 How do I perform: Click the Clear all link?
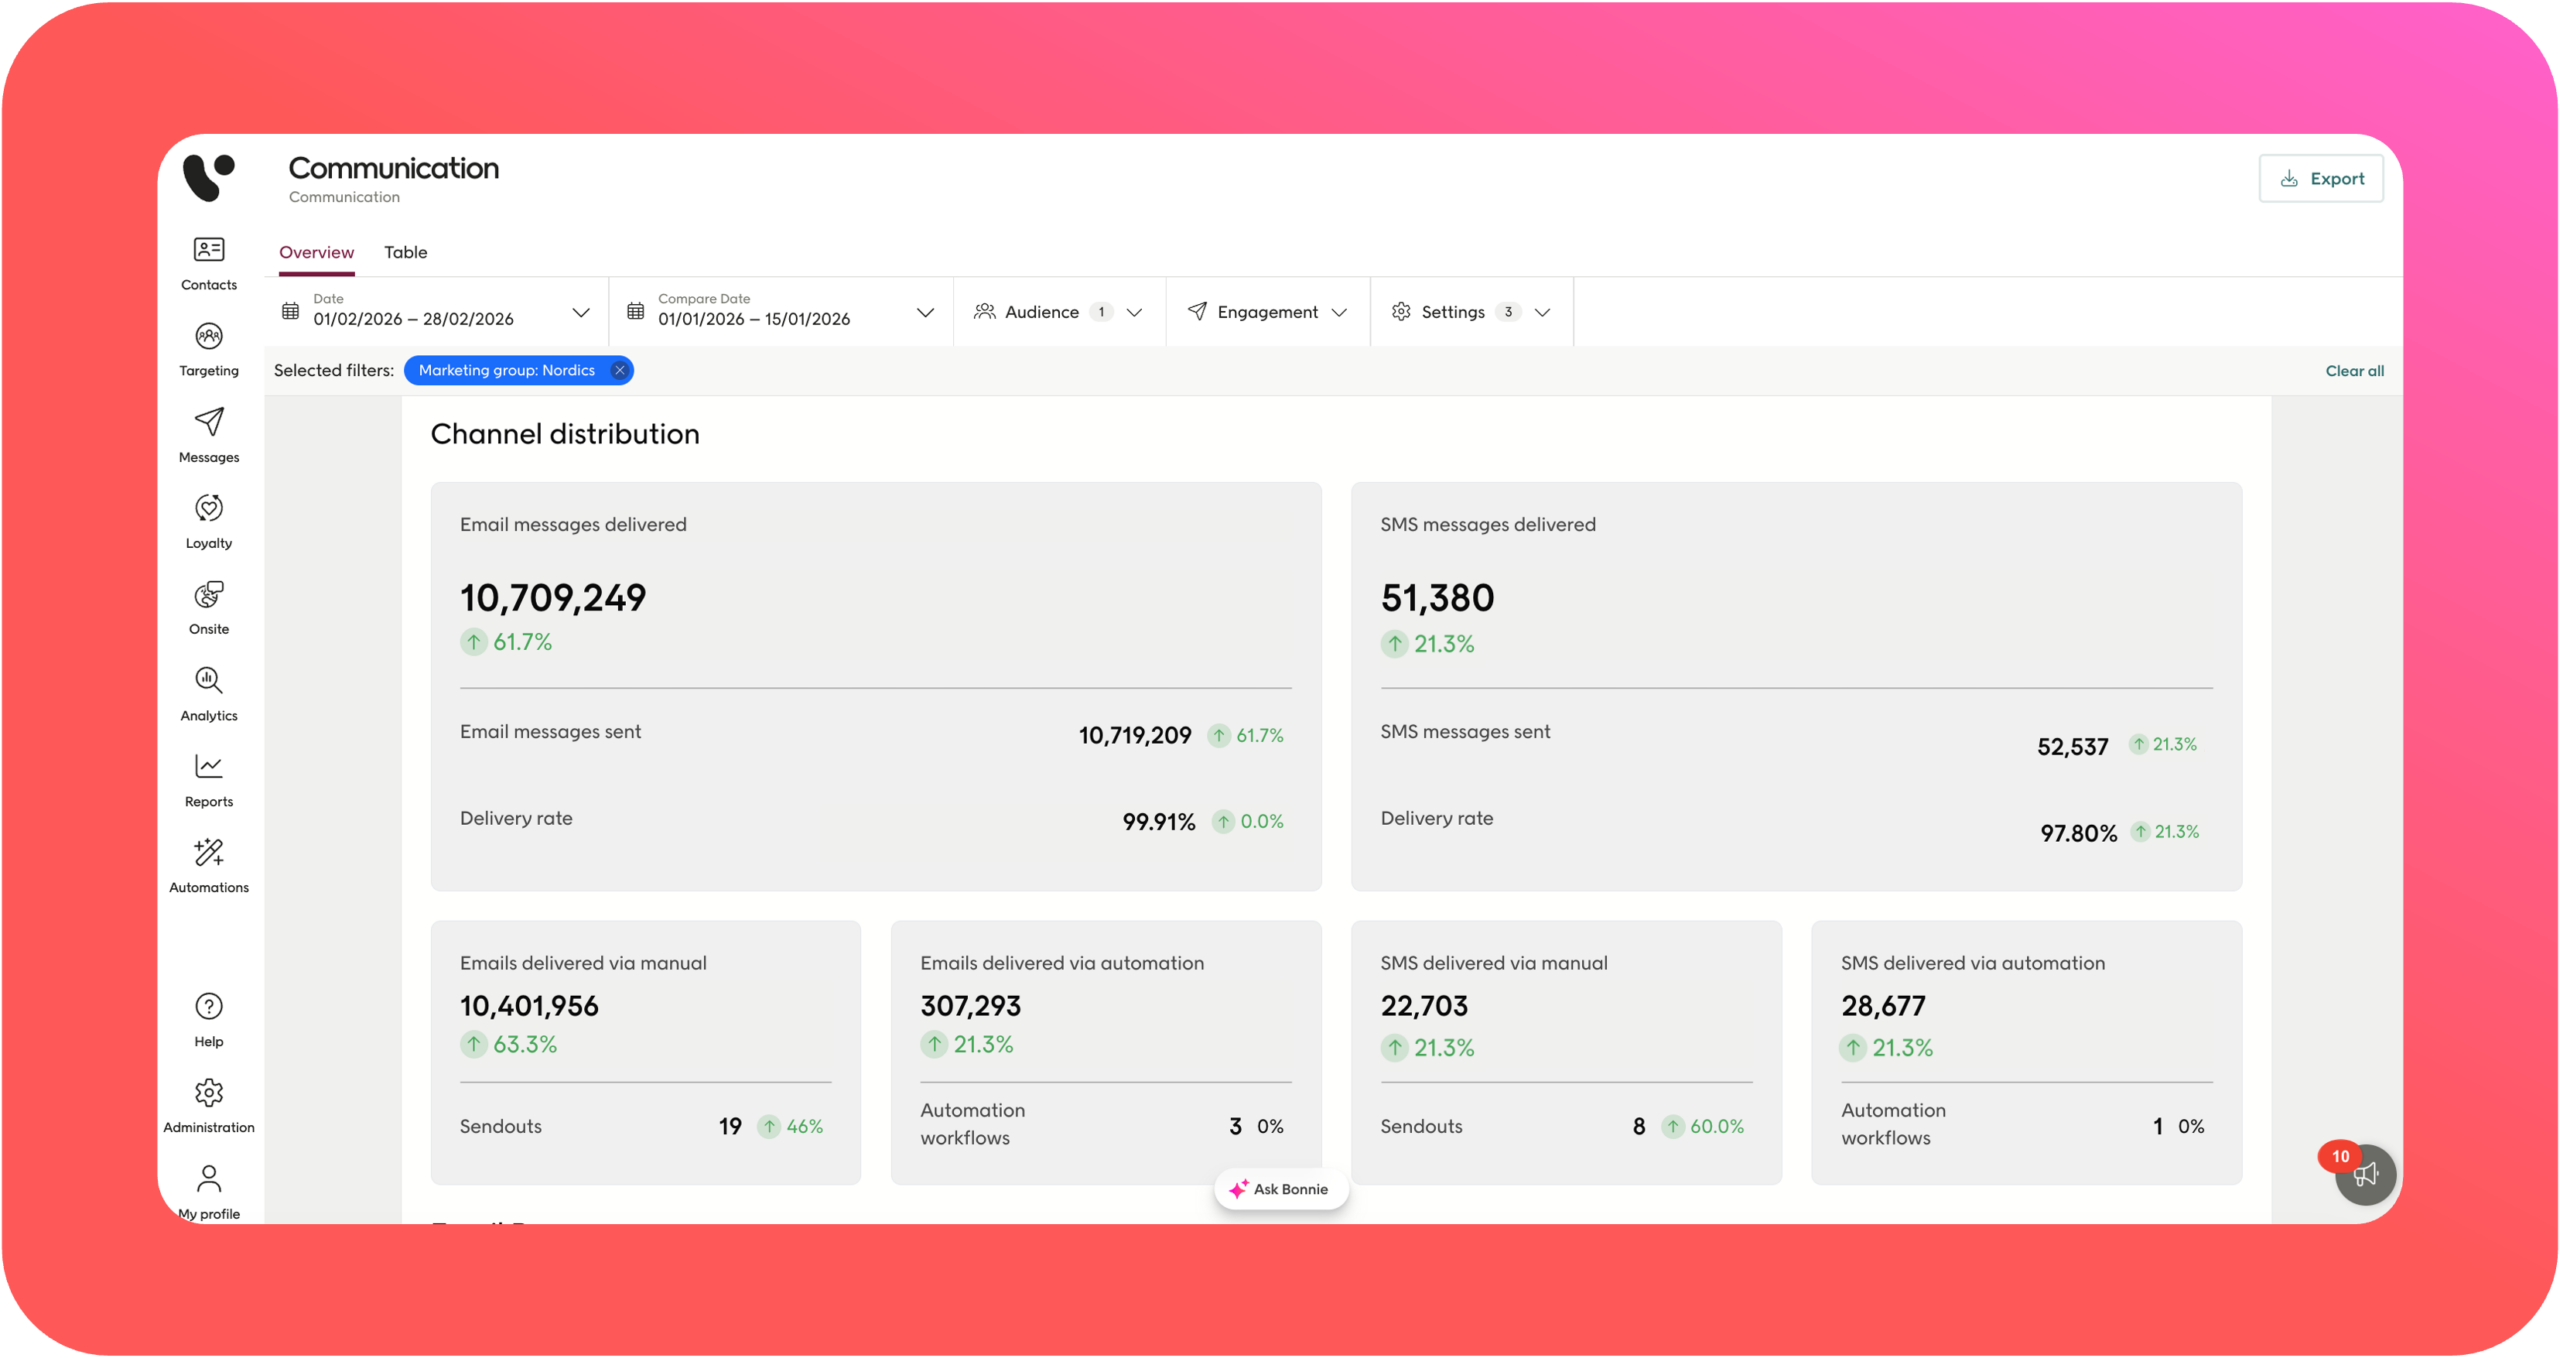point(2354,371)
